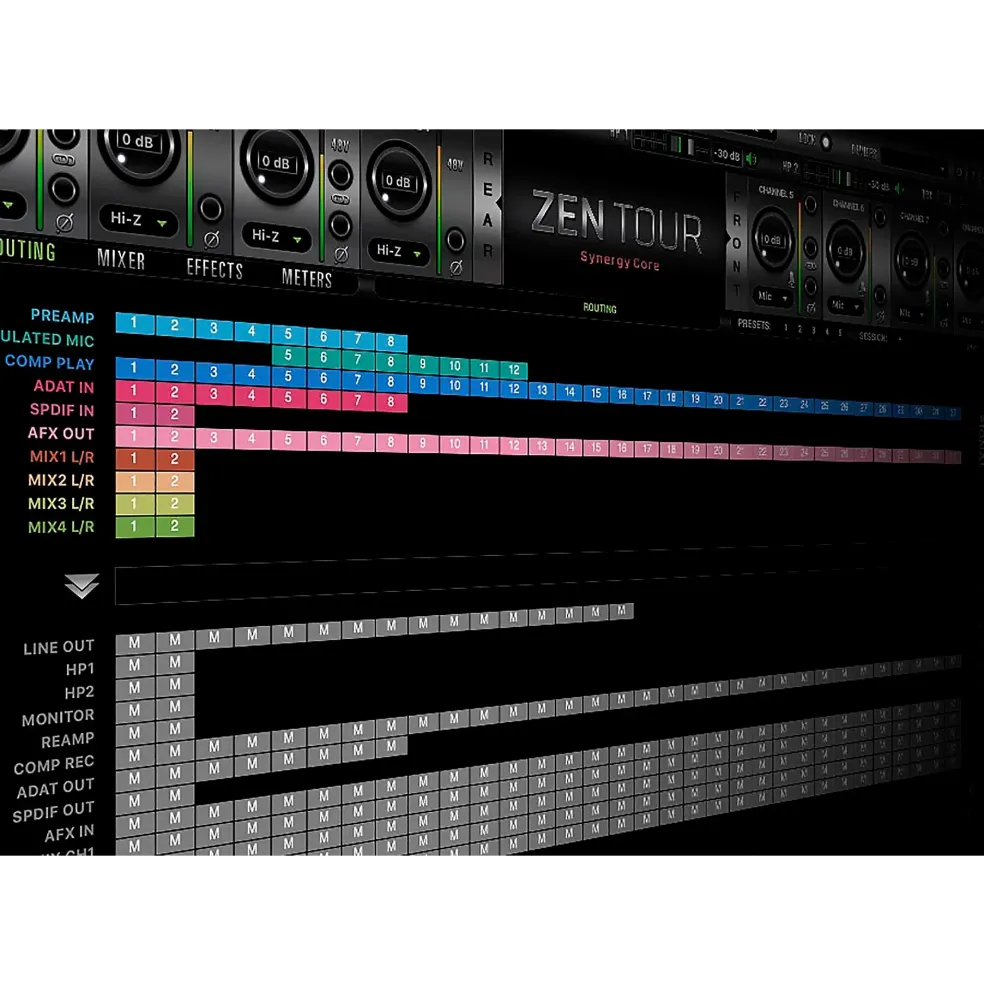
Task: Open Channel 5 Mic input type dropdown
Action: click(773, 297)
